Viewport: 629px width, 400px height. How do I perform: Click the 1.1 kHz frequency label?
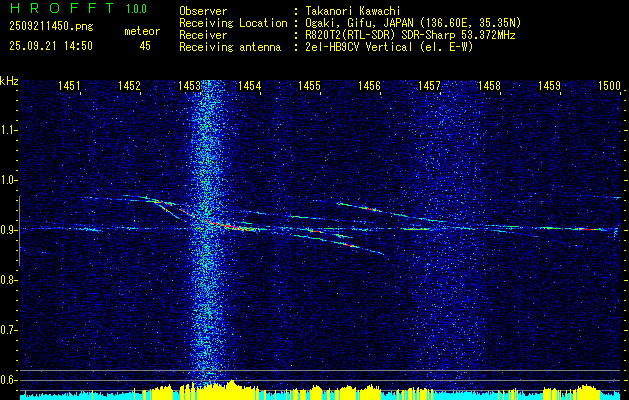coord(7,130)
